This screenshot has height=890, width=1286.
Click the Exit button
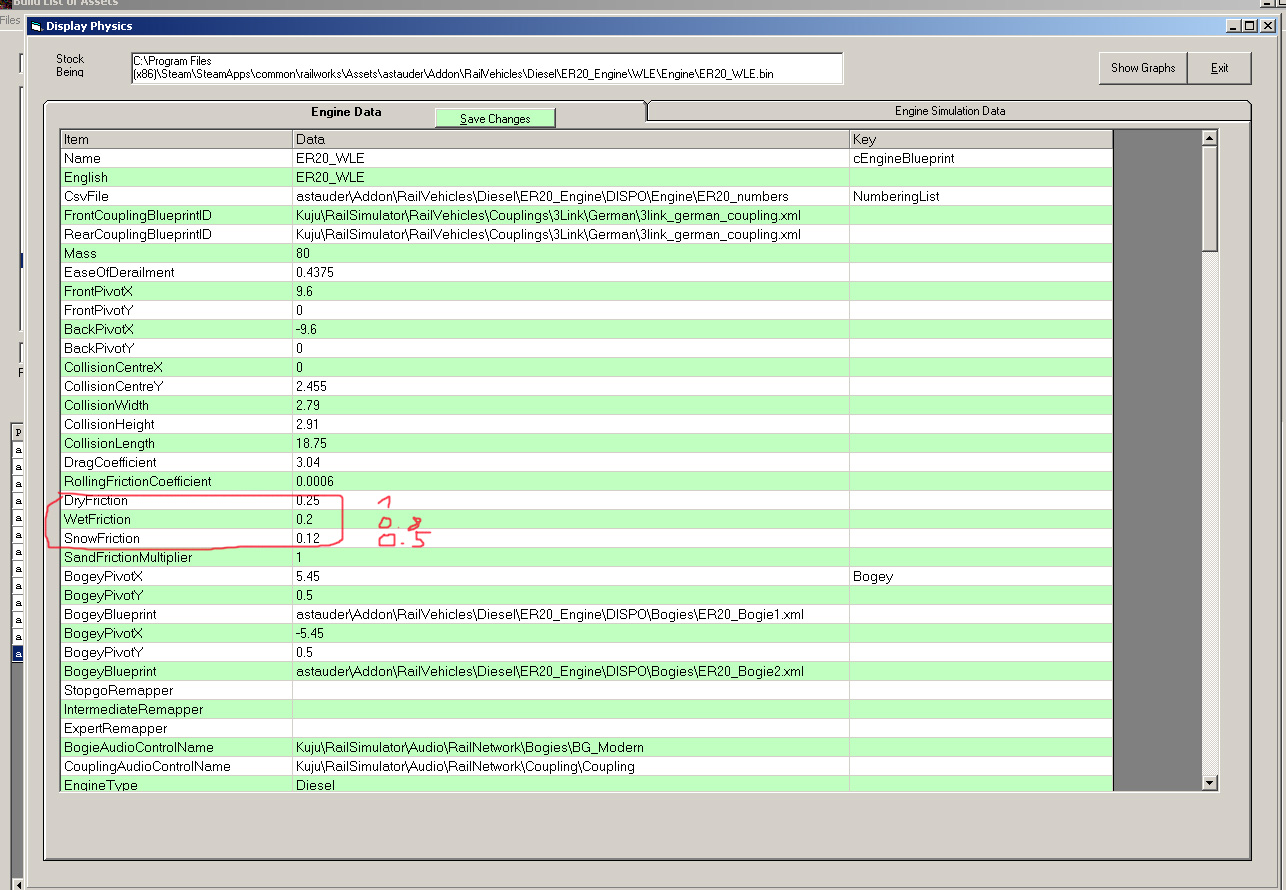[x=1219, y=68]
